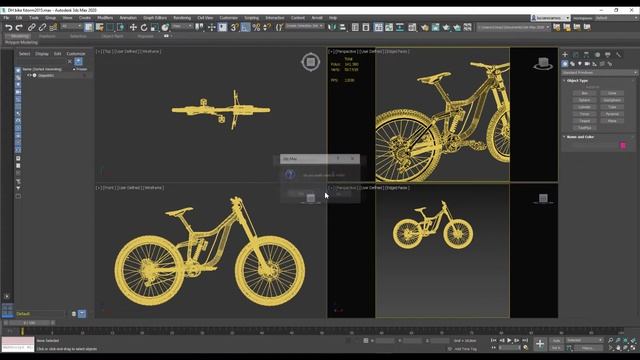
Task: Click Use Pivot Point Center icon
Action: (x=199, y=27)
